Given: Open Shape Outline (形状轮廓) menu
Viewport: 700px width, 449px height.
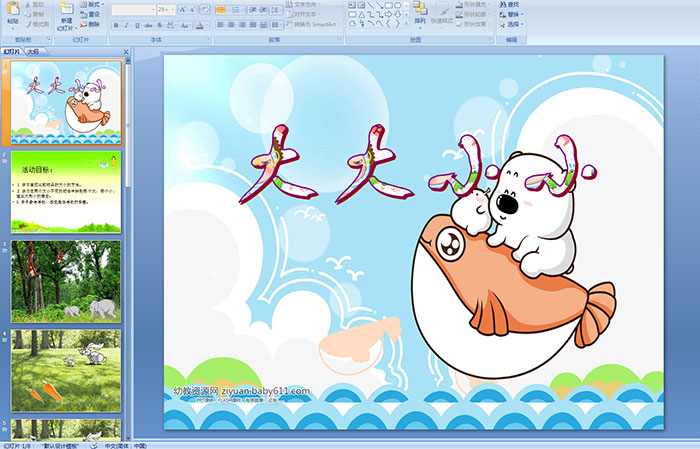Looking at the screenshot, I should [472, 14].
